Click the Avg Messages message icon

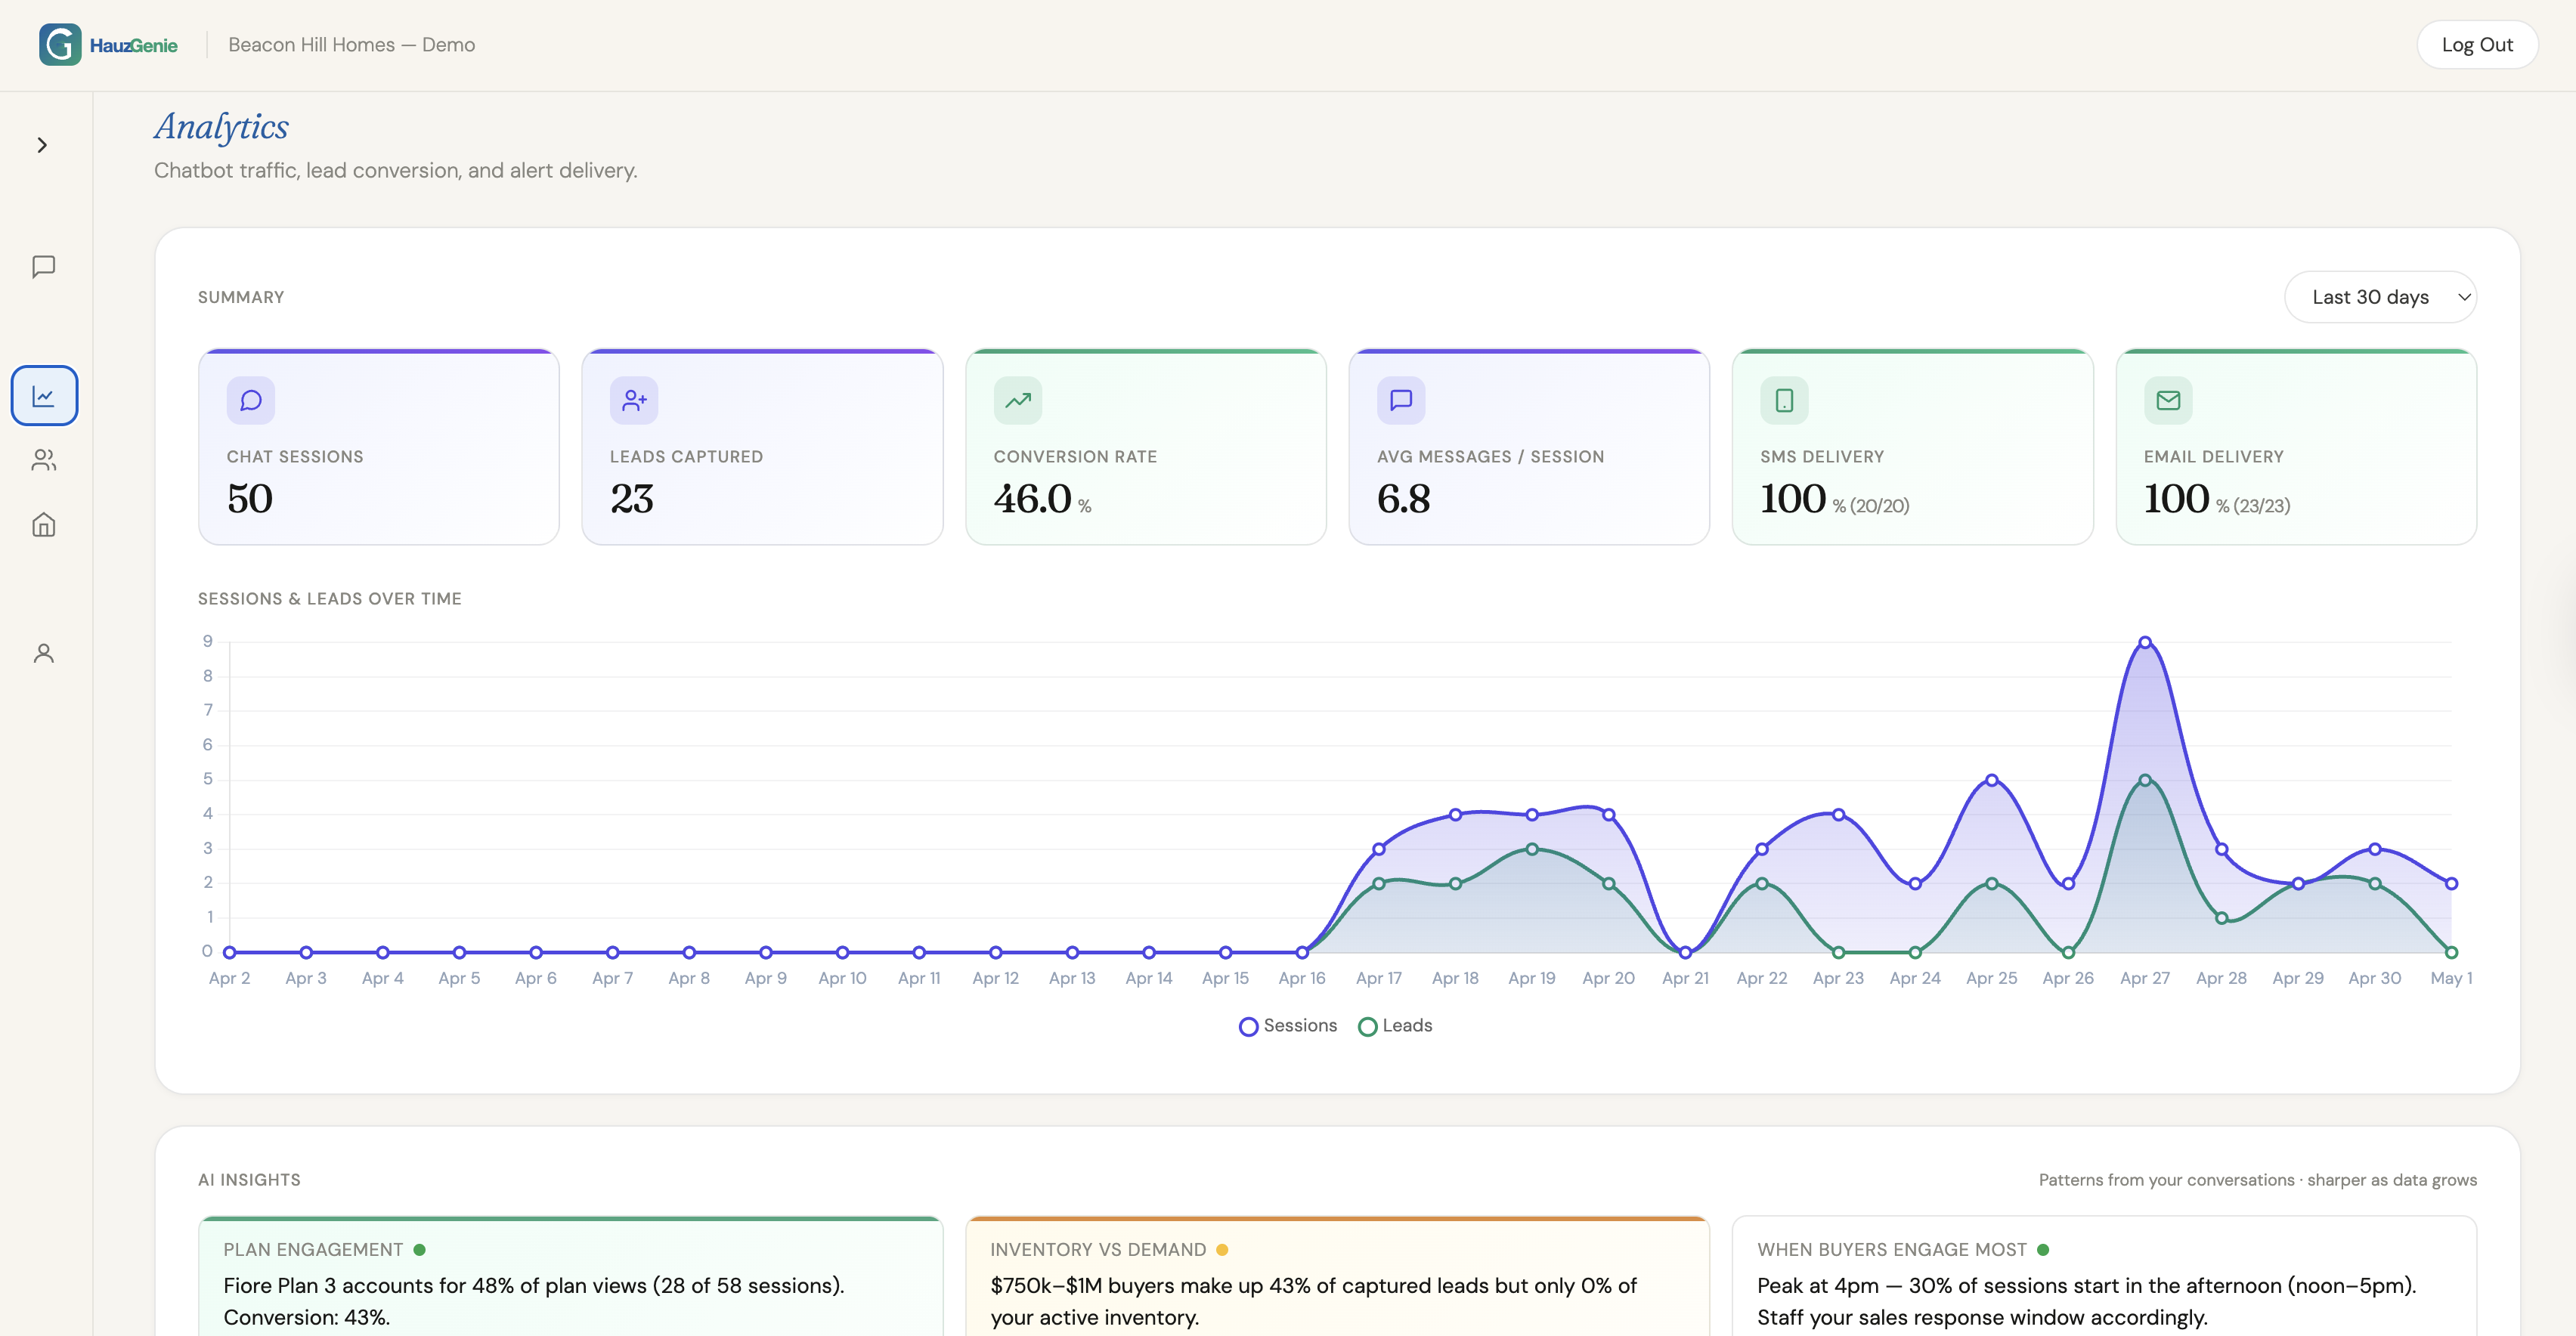tap(1401, 401)
